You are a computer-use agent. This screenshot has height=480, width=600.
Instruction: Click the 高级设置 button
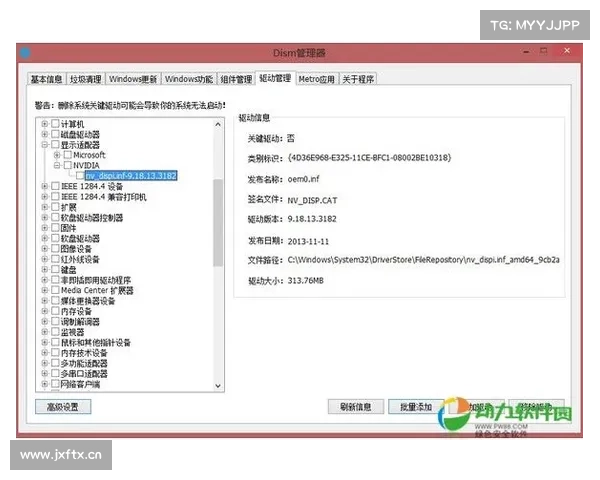[63, 407]
